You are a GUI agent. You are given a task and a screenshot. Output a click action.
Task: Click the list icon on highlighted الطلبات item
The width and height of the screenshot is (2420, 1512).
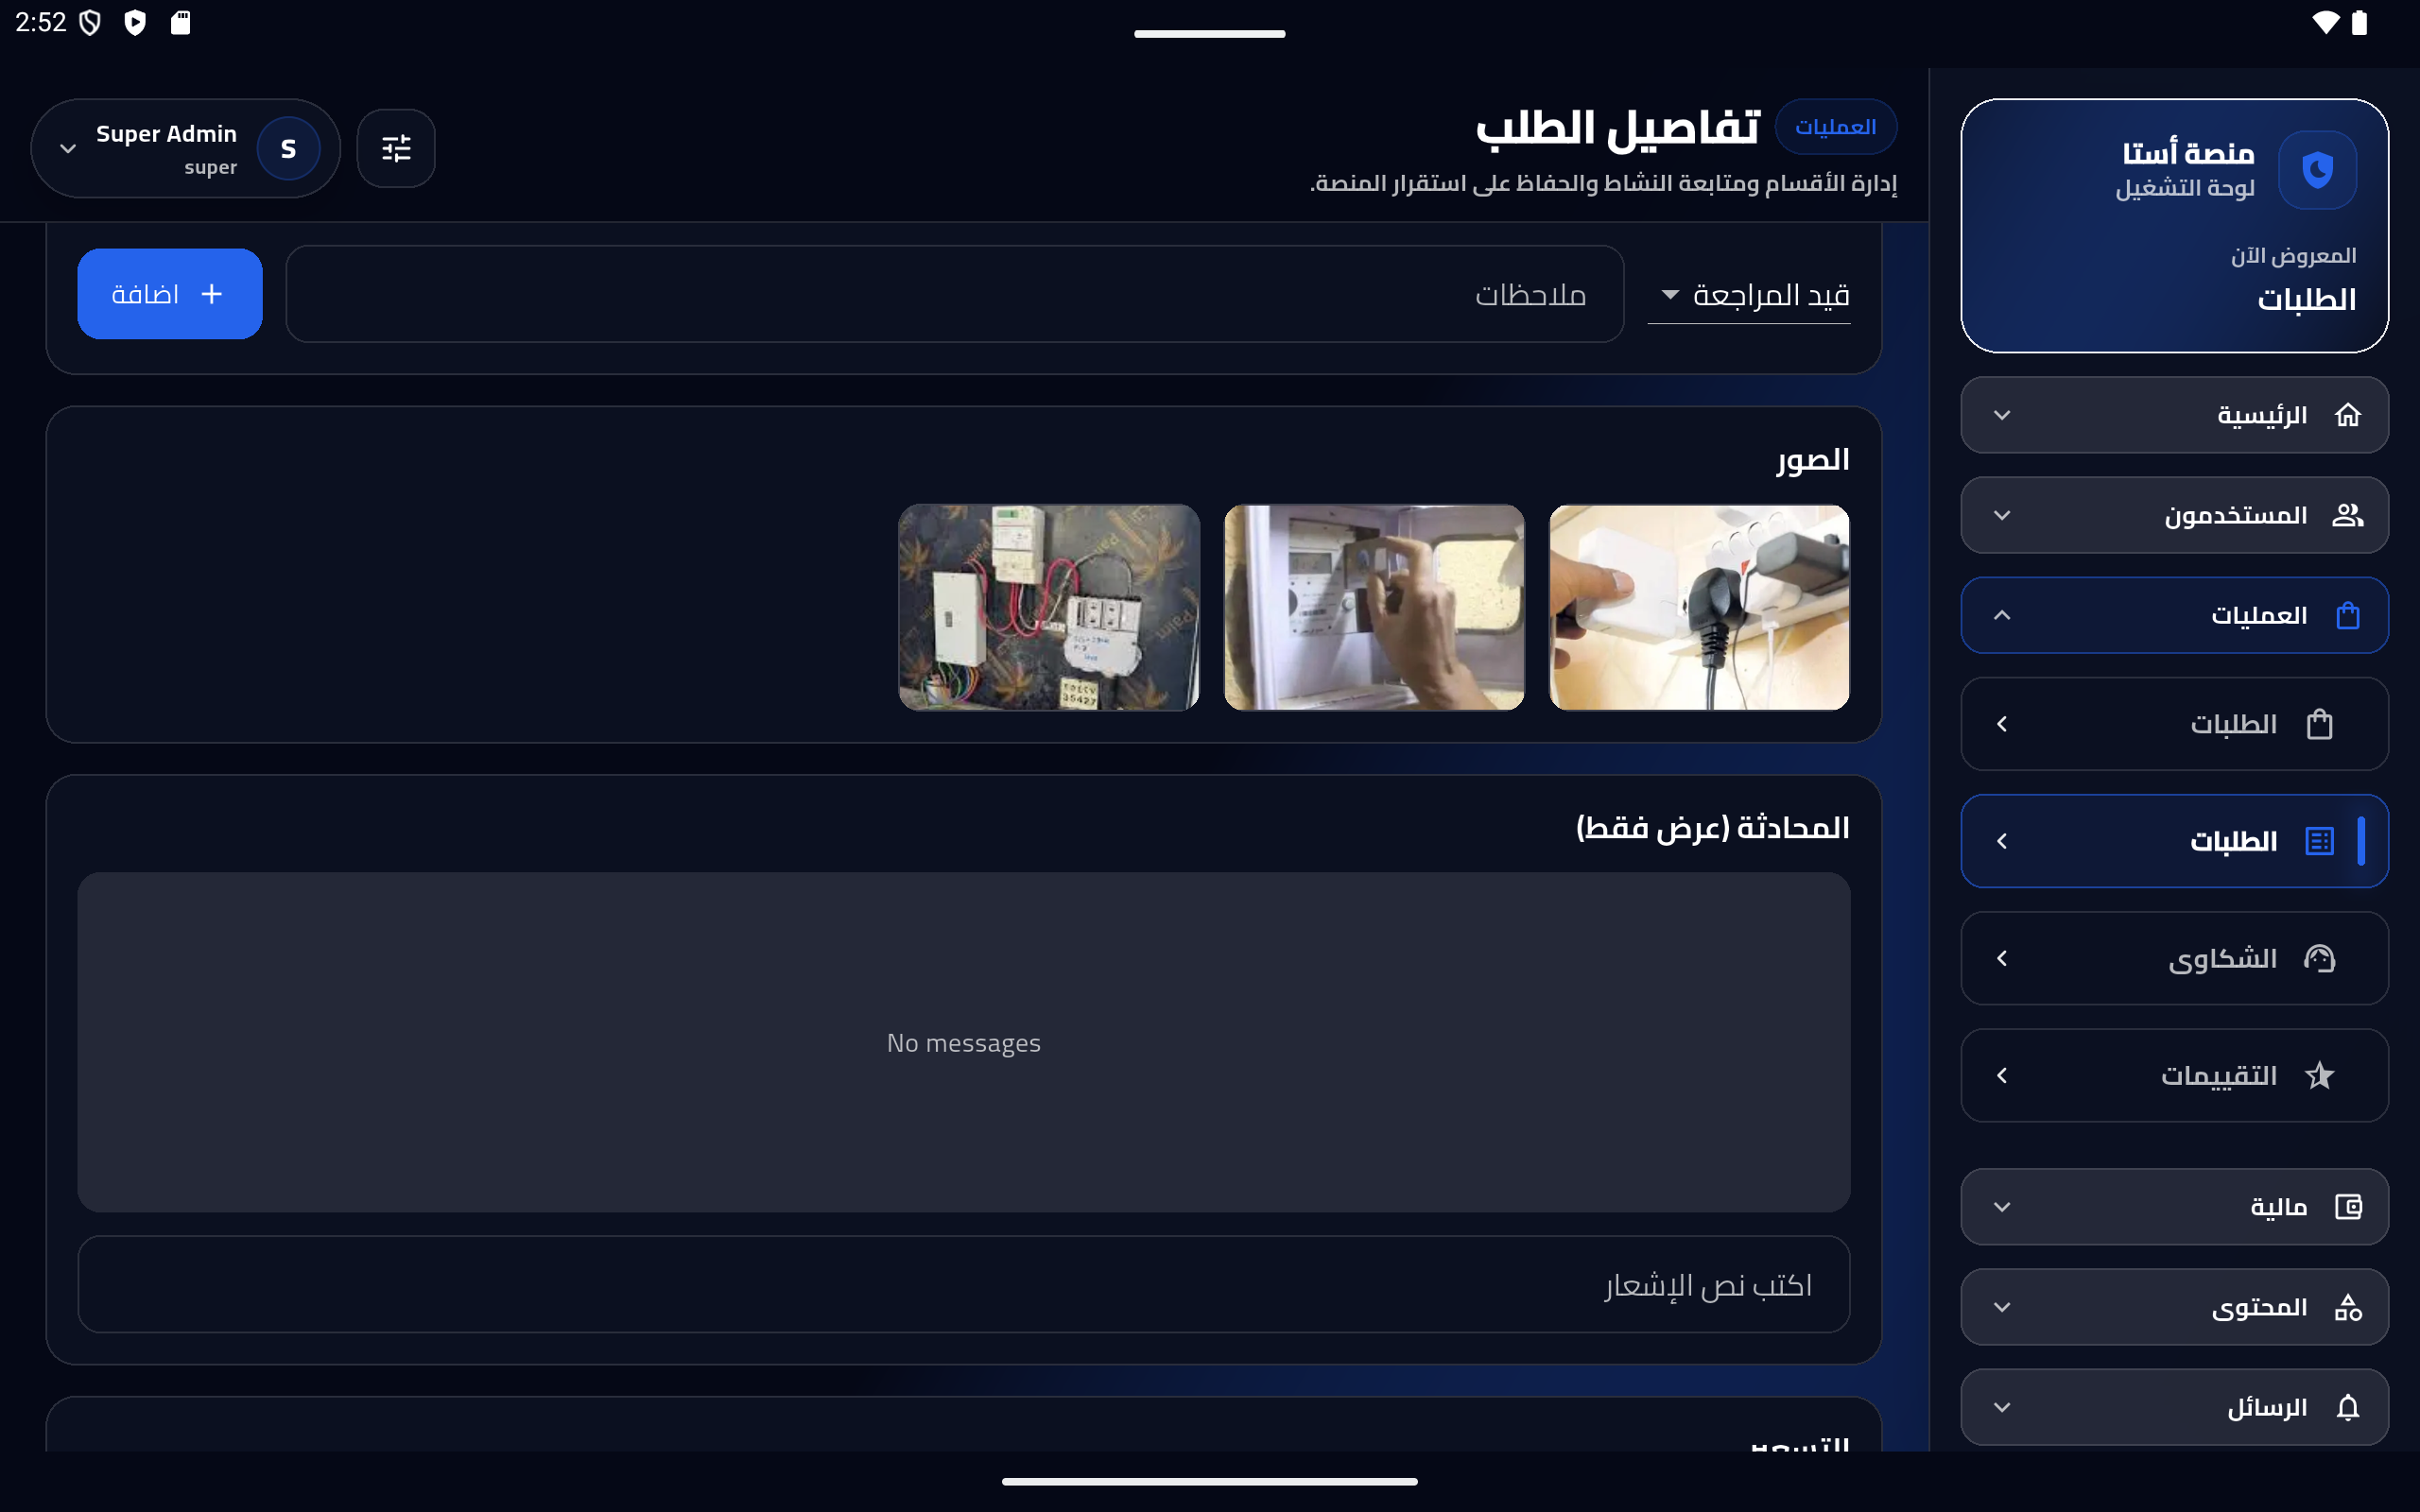[x=2319, y=841]
